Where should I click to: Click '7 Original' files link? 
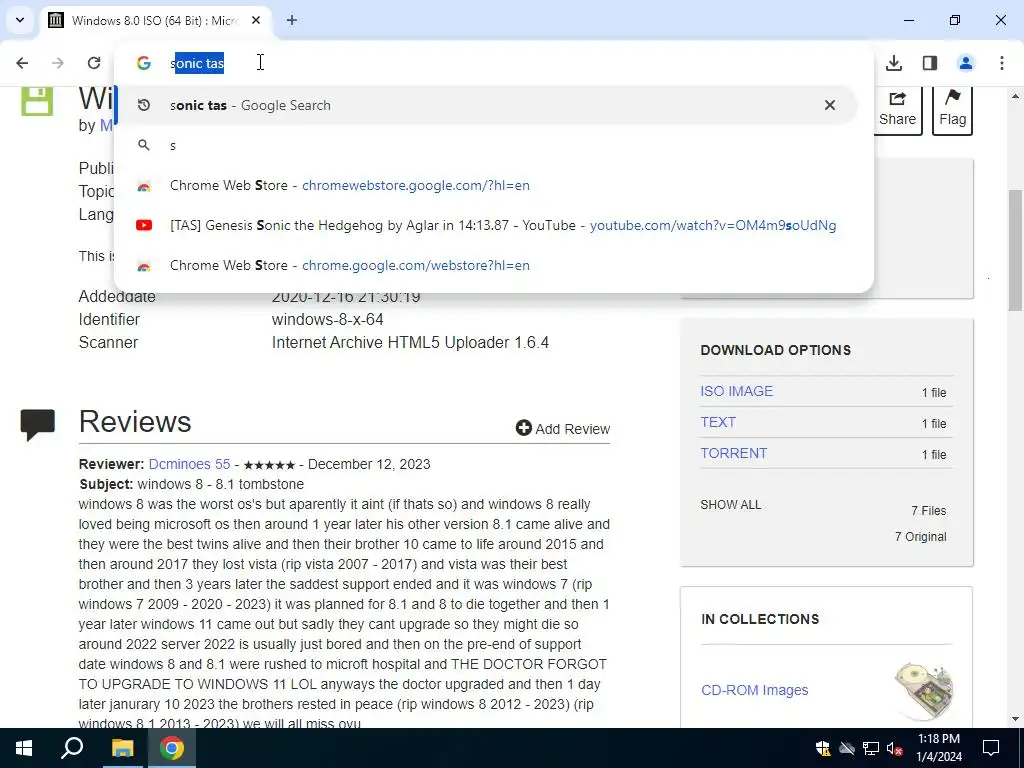(920, 537)
